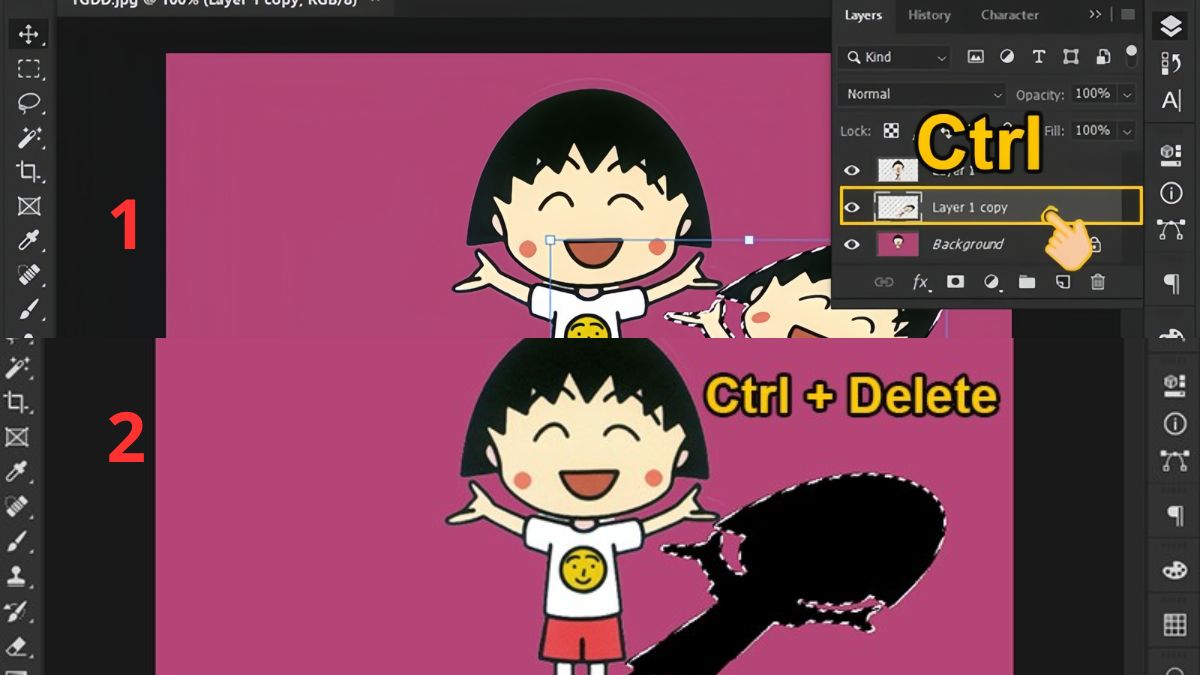Toggle shape layer filter

tap(1070, 57)
